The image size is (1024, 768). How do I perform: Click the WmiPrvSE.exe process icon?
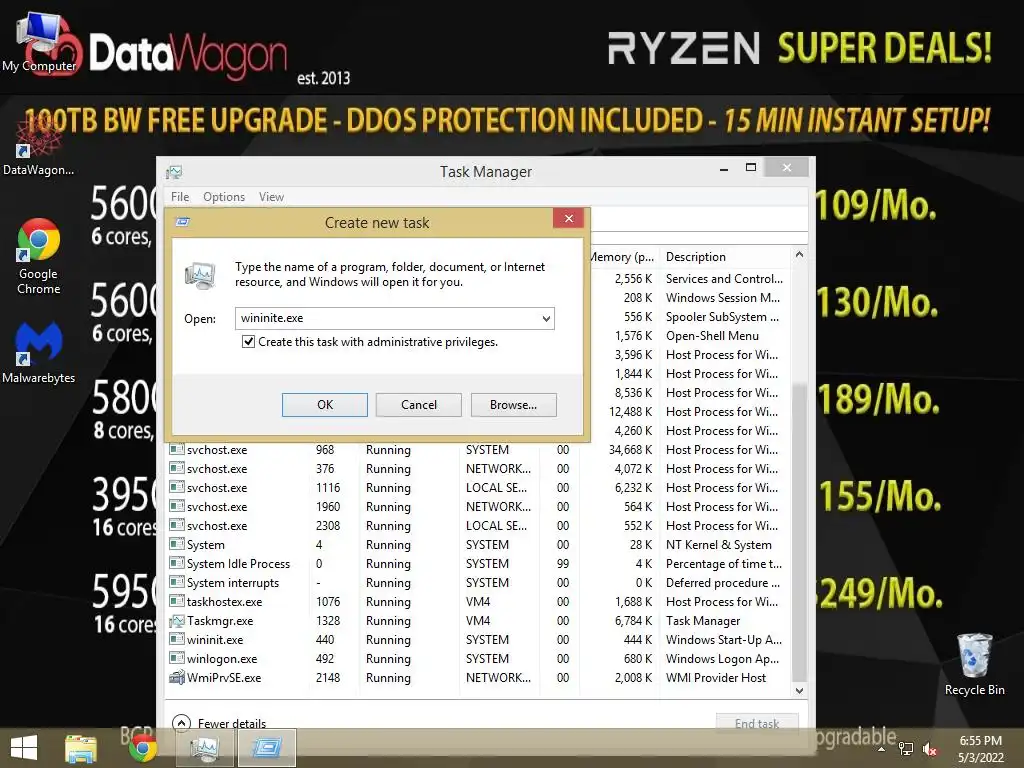coord(176,677)
